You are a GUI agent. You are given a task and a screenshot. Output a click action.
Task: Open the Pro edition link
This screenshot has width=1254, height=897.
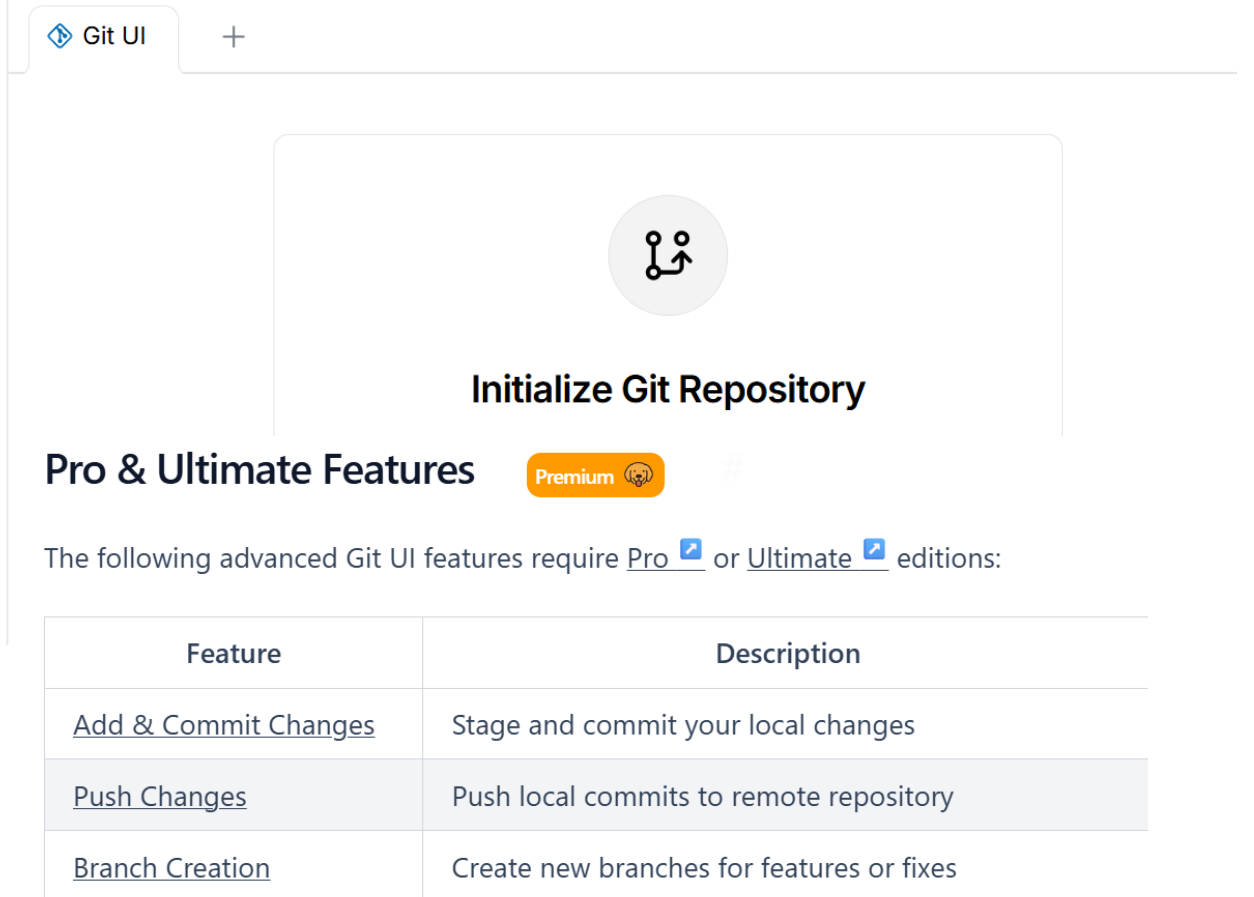pyautogui.click(x=647, y=558)
